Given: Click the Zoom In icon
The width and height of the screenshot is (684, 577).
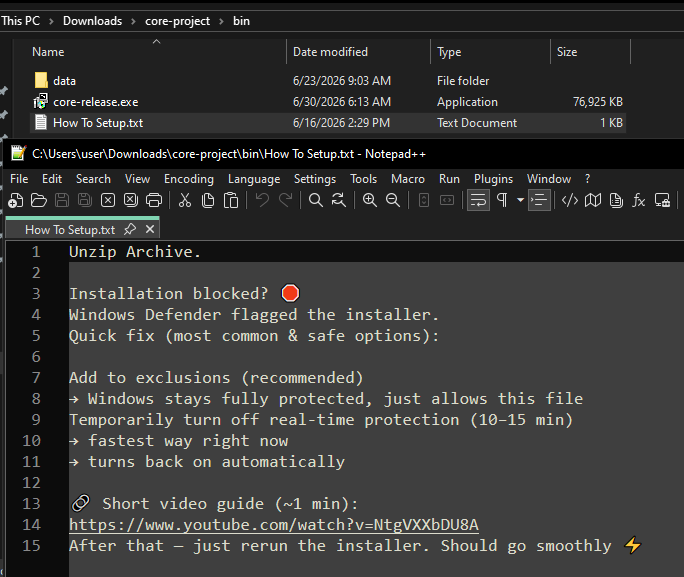Looking at the screenshot, I should 370,200.
